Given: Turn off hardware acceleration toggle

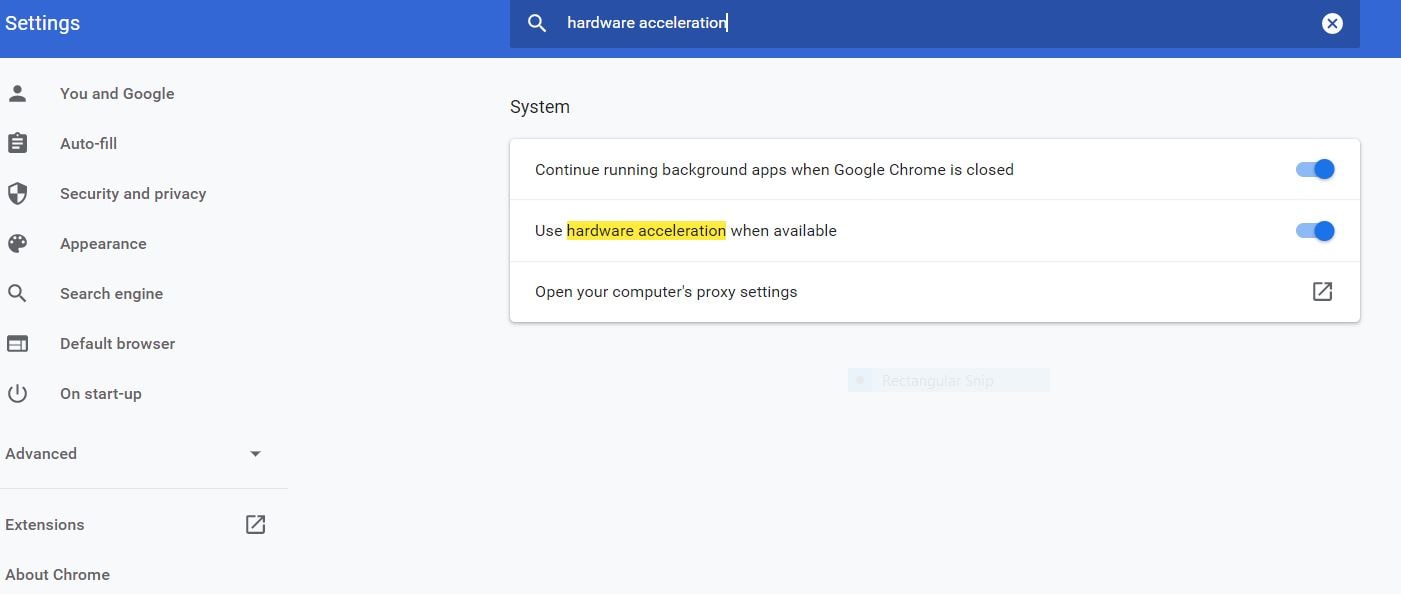Looking at the screenshot, I should click(1315, 231).
